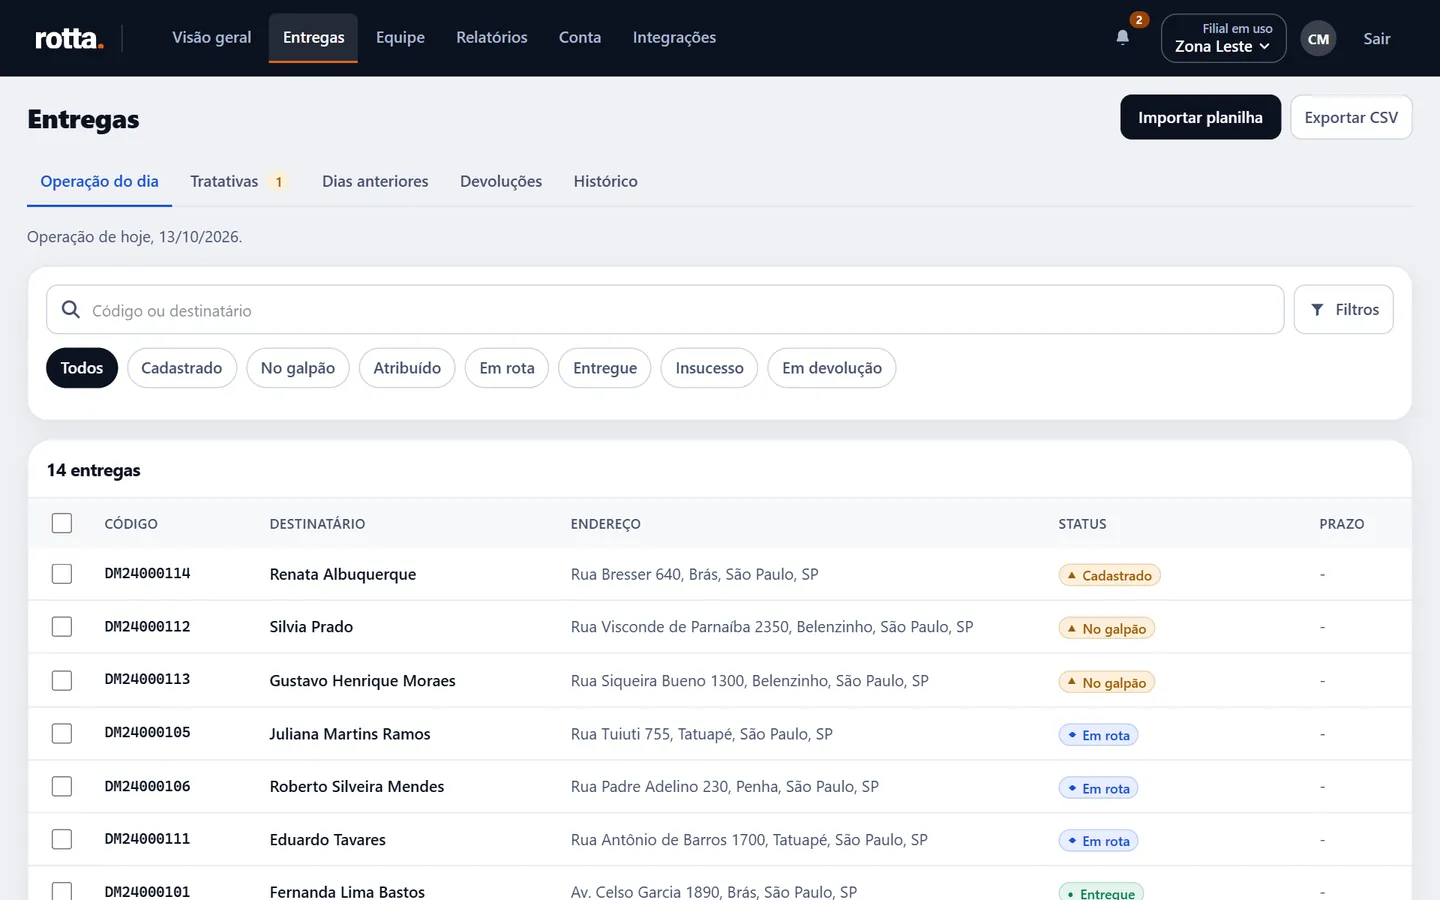This screenshot has height=900, width=1440.
Task: Click the Importar planilha button
Action: point(1200,117)
